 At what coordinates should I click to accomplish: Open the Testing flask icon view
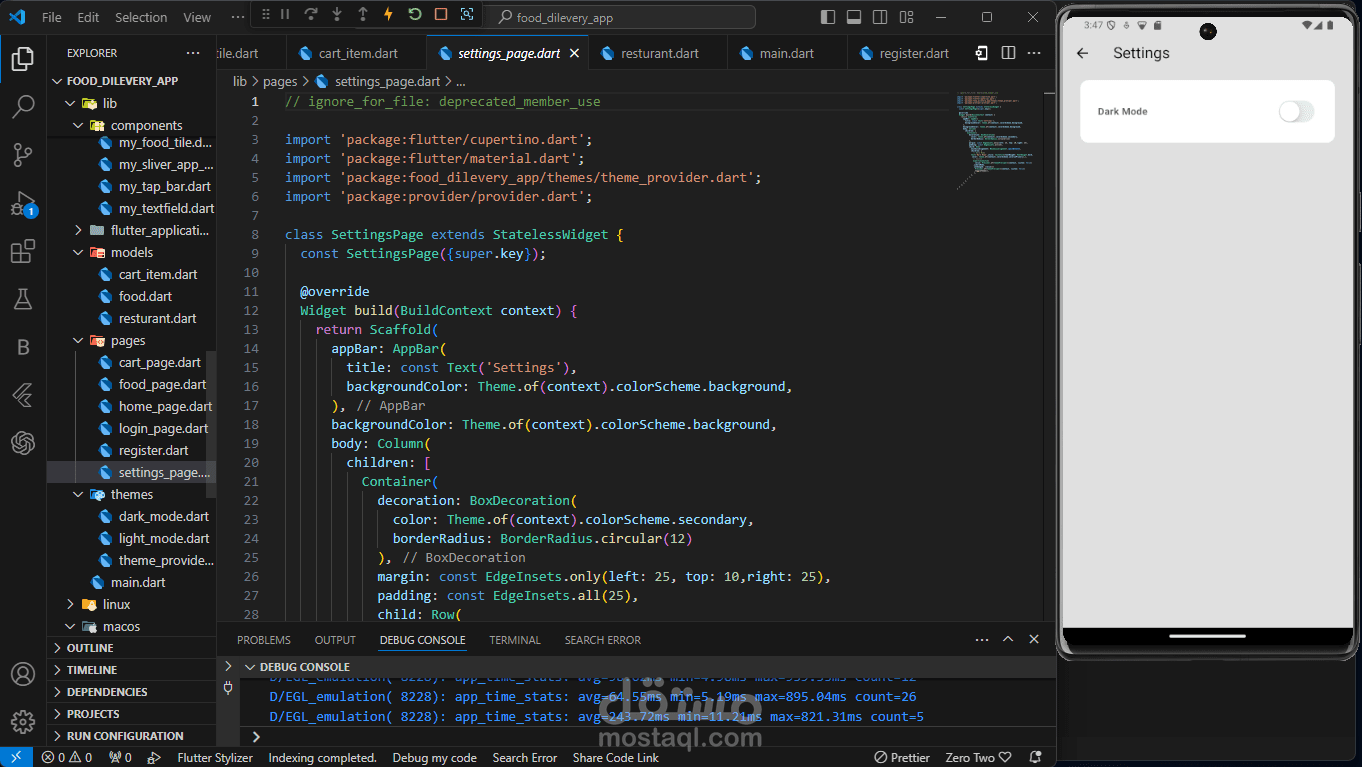click(22, 298)
